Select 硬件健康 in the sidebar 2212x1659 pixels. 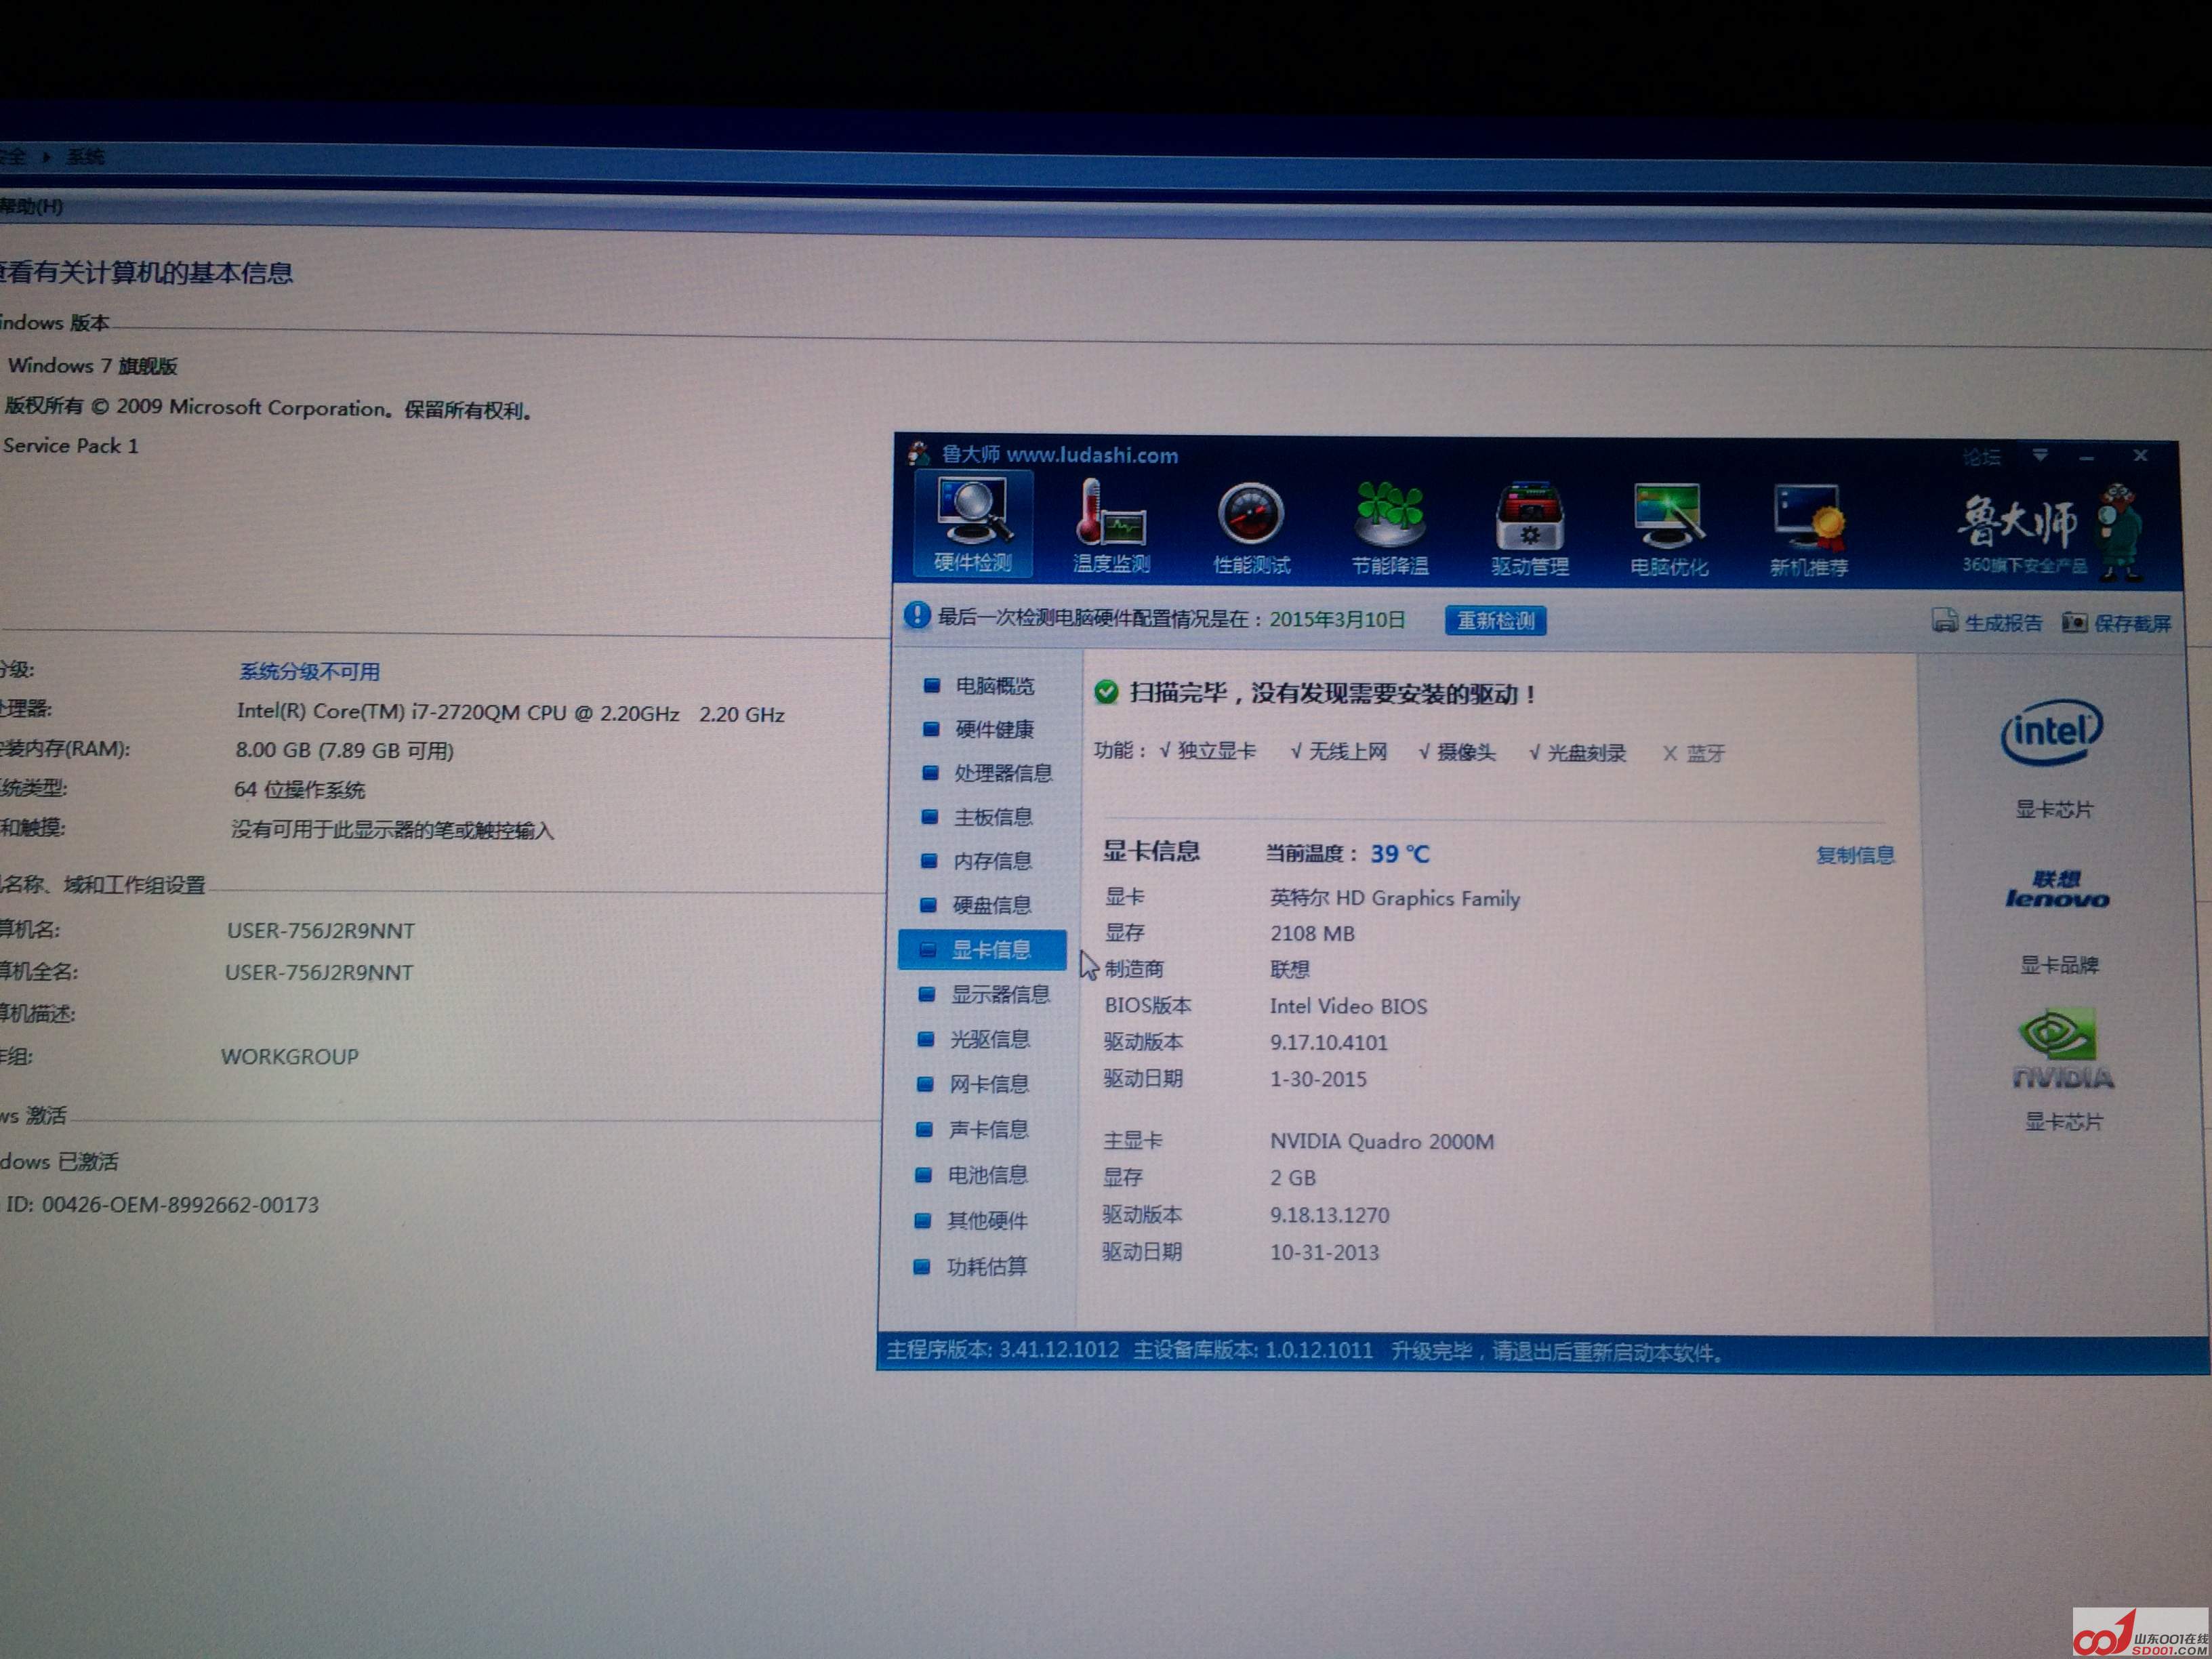(994, 730)
